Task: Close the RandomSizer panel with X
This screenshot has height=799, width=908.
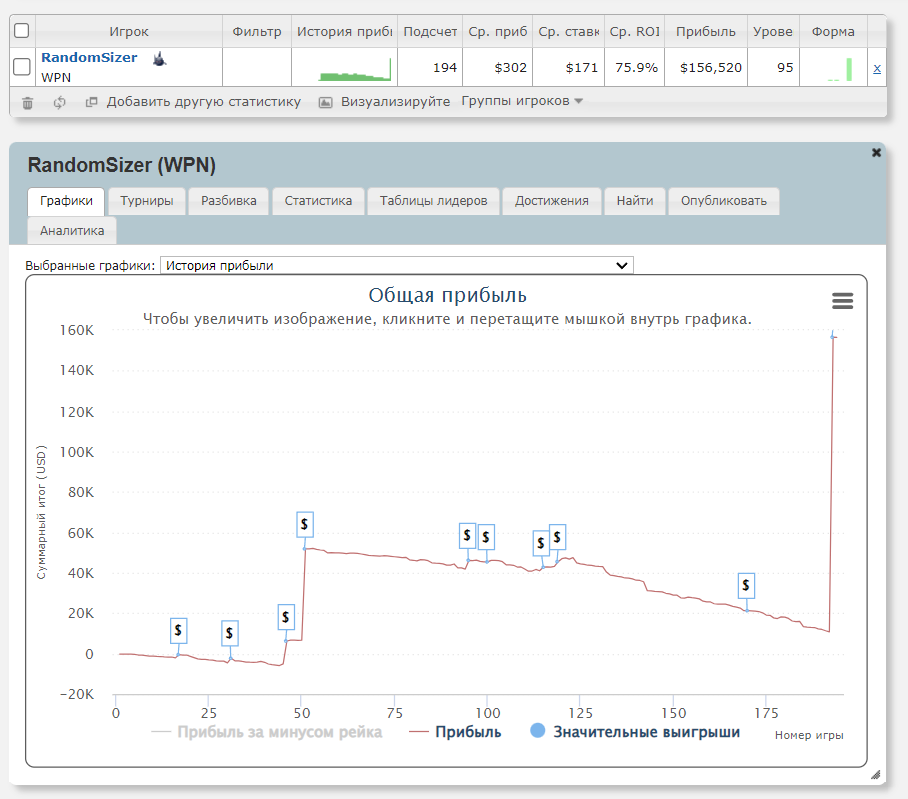Action: pyautogui.click(x=876, y=153)
